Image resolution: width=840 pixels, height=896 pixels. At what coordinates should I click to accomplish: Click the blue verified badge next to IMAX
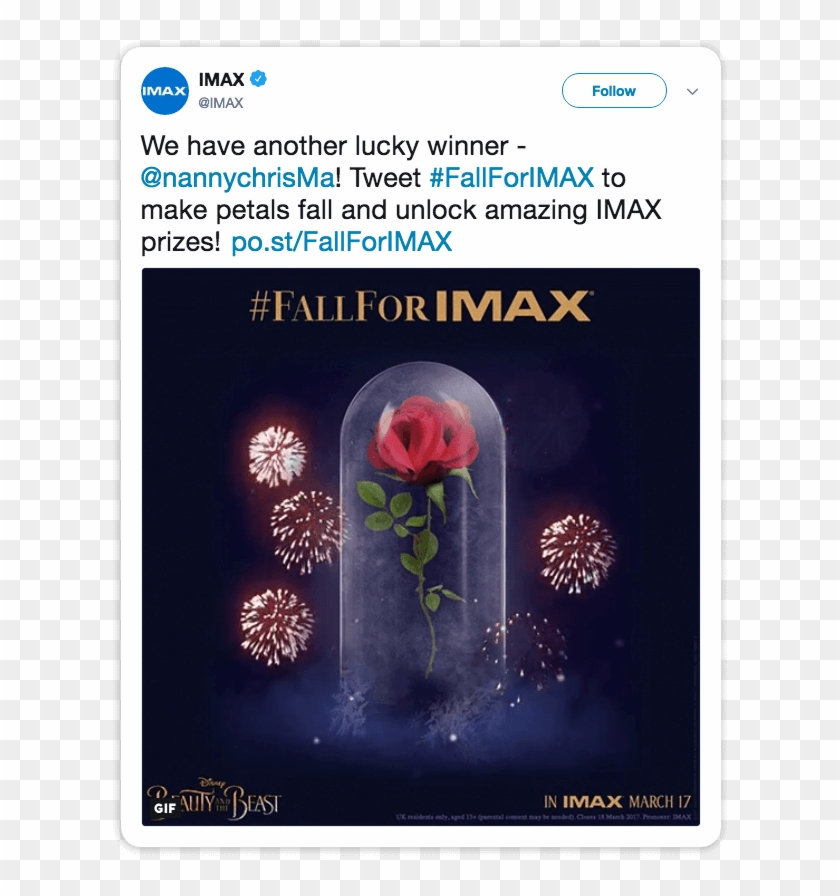click(x=260, y=79)
